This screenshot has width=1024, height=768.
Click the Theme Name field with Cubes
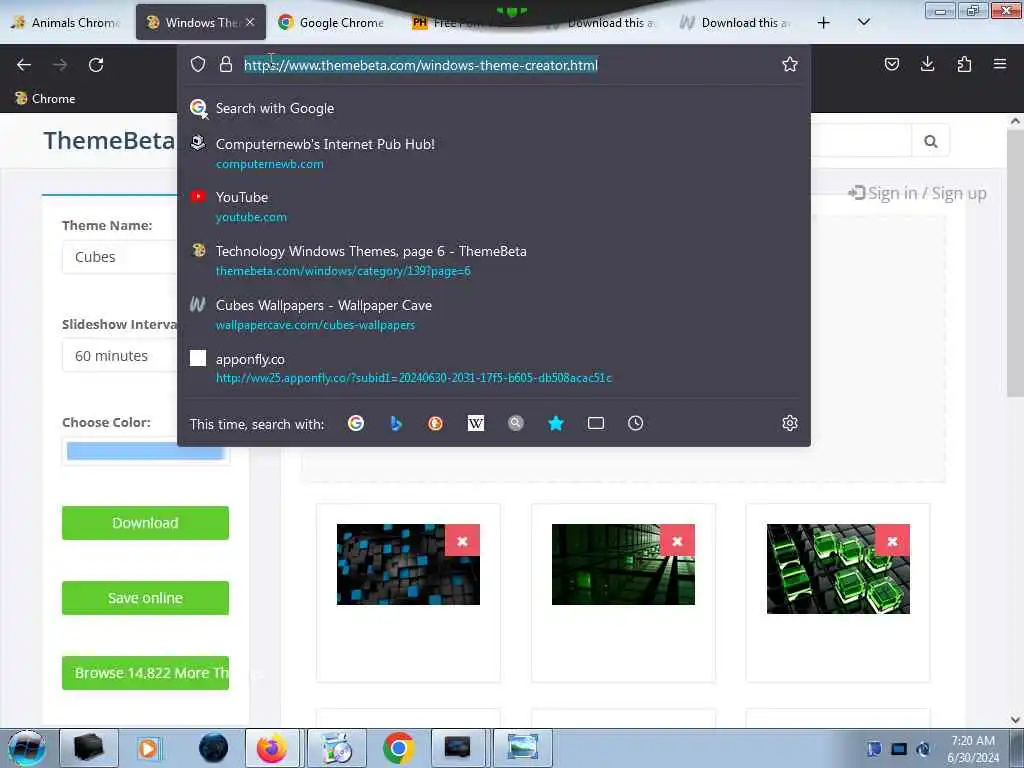(x=120, y=257)
